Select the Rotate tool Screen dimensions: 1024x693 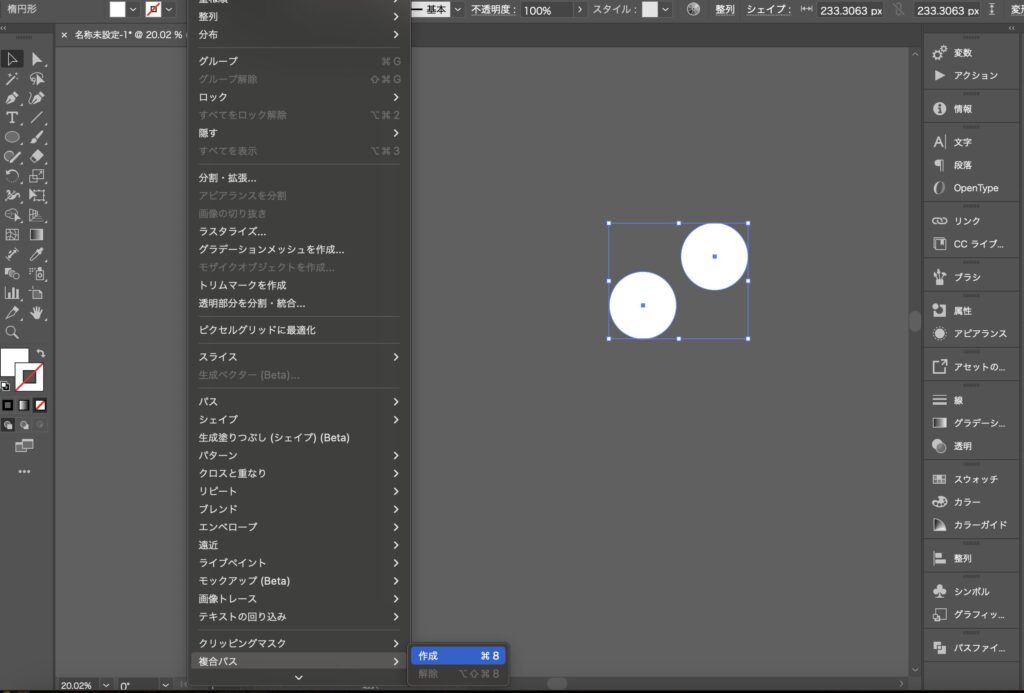coord(13,176)
